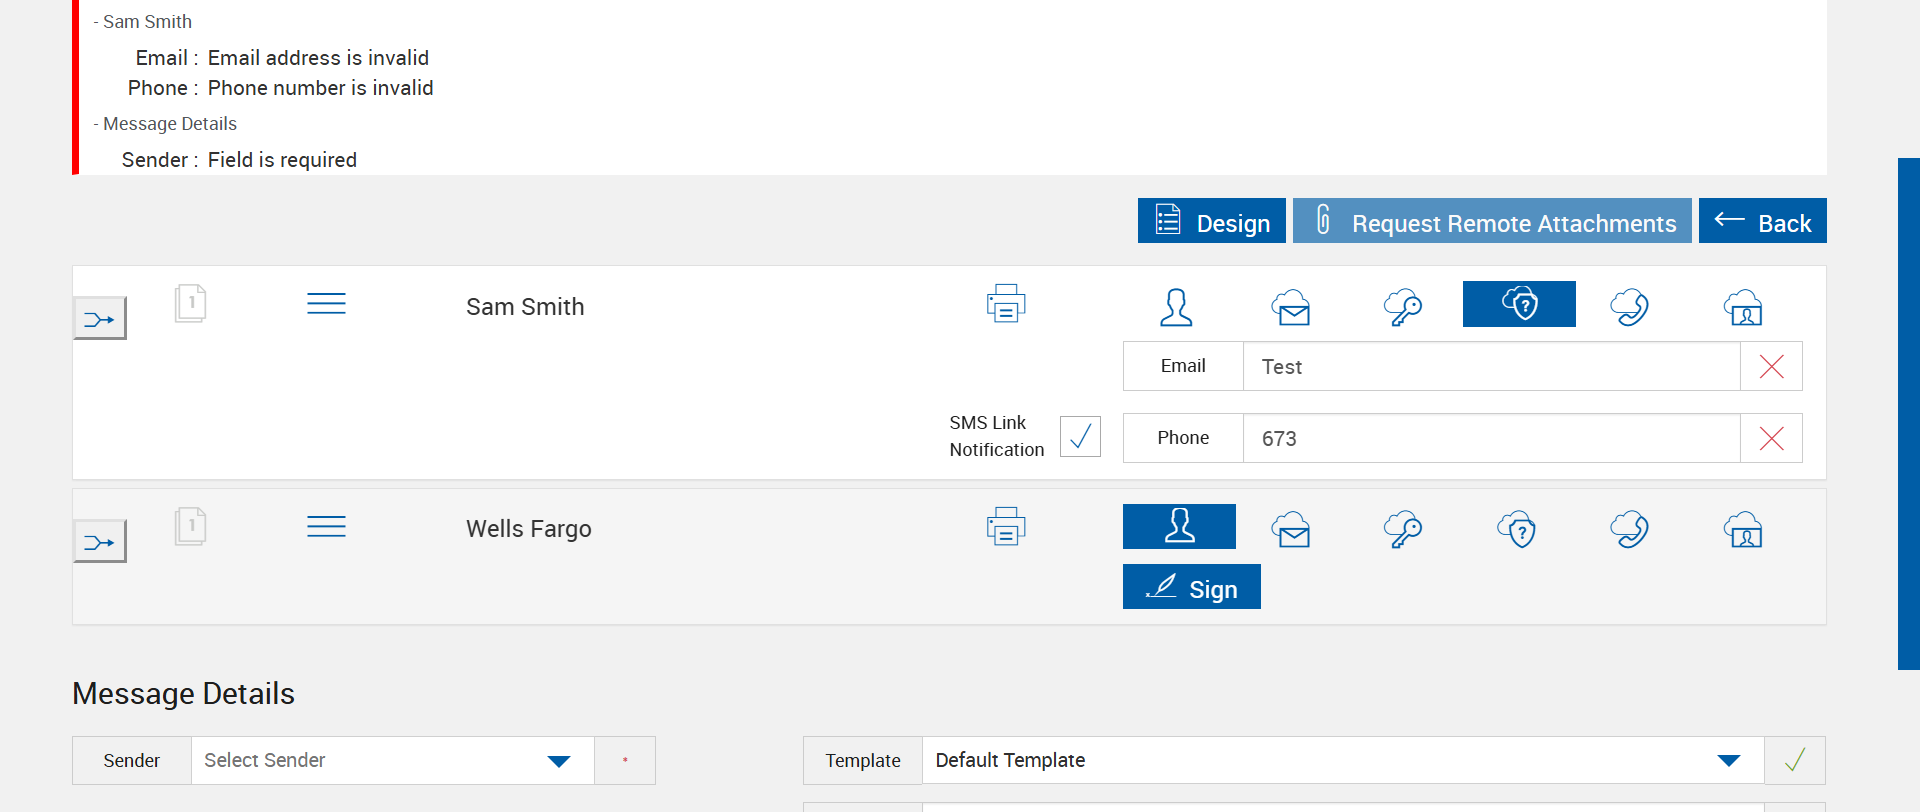The width and height of the screenshot is (1920, 812).
Task: Click the Design button
Action: point(1212,222)
